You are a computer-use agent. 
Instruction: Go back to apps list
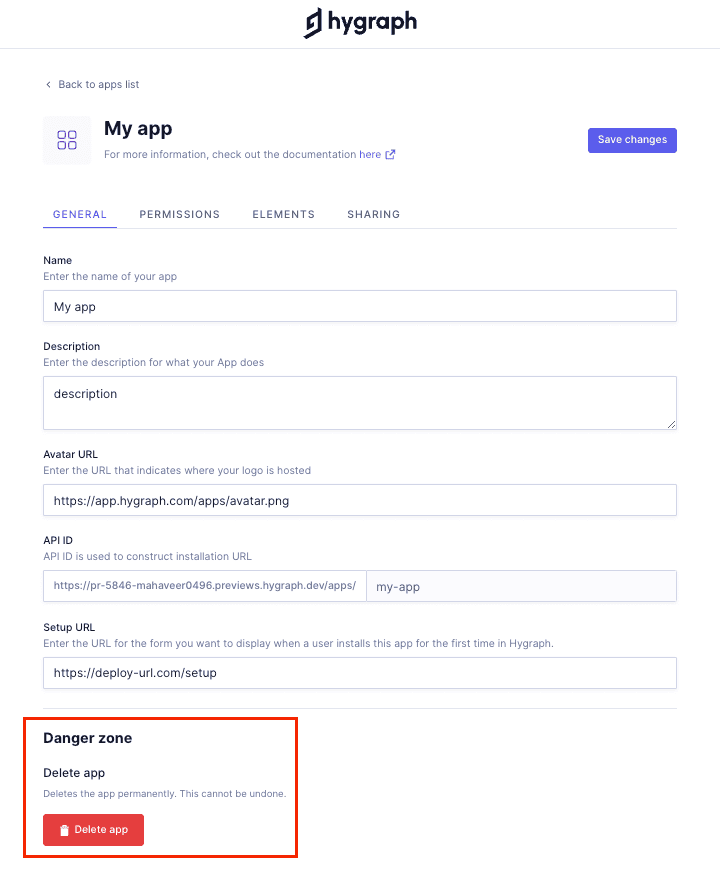(98, 85)
